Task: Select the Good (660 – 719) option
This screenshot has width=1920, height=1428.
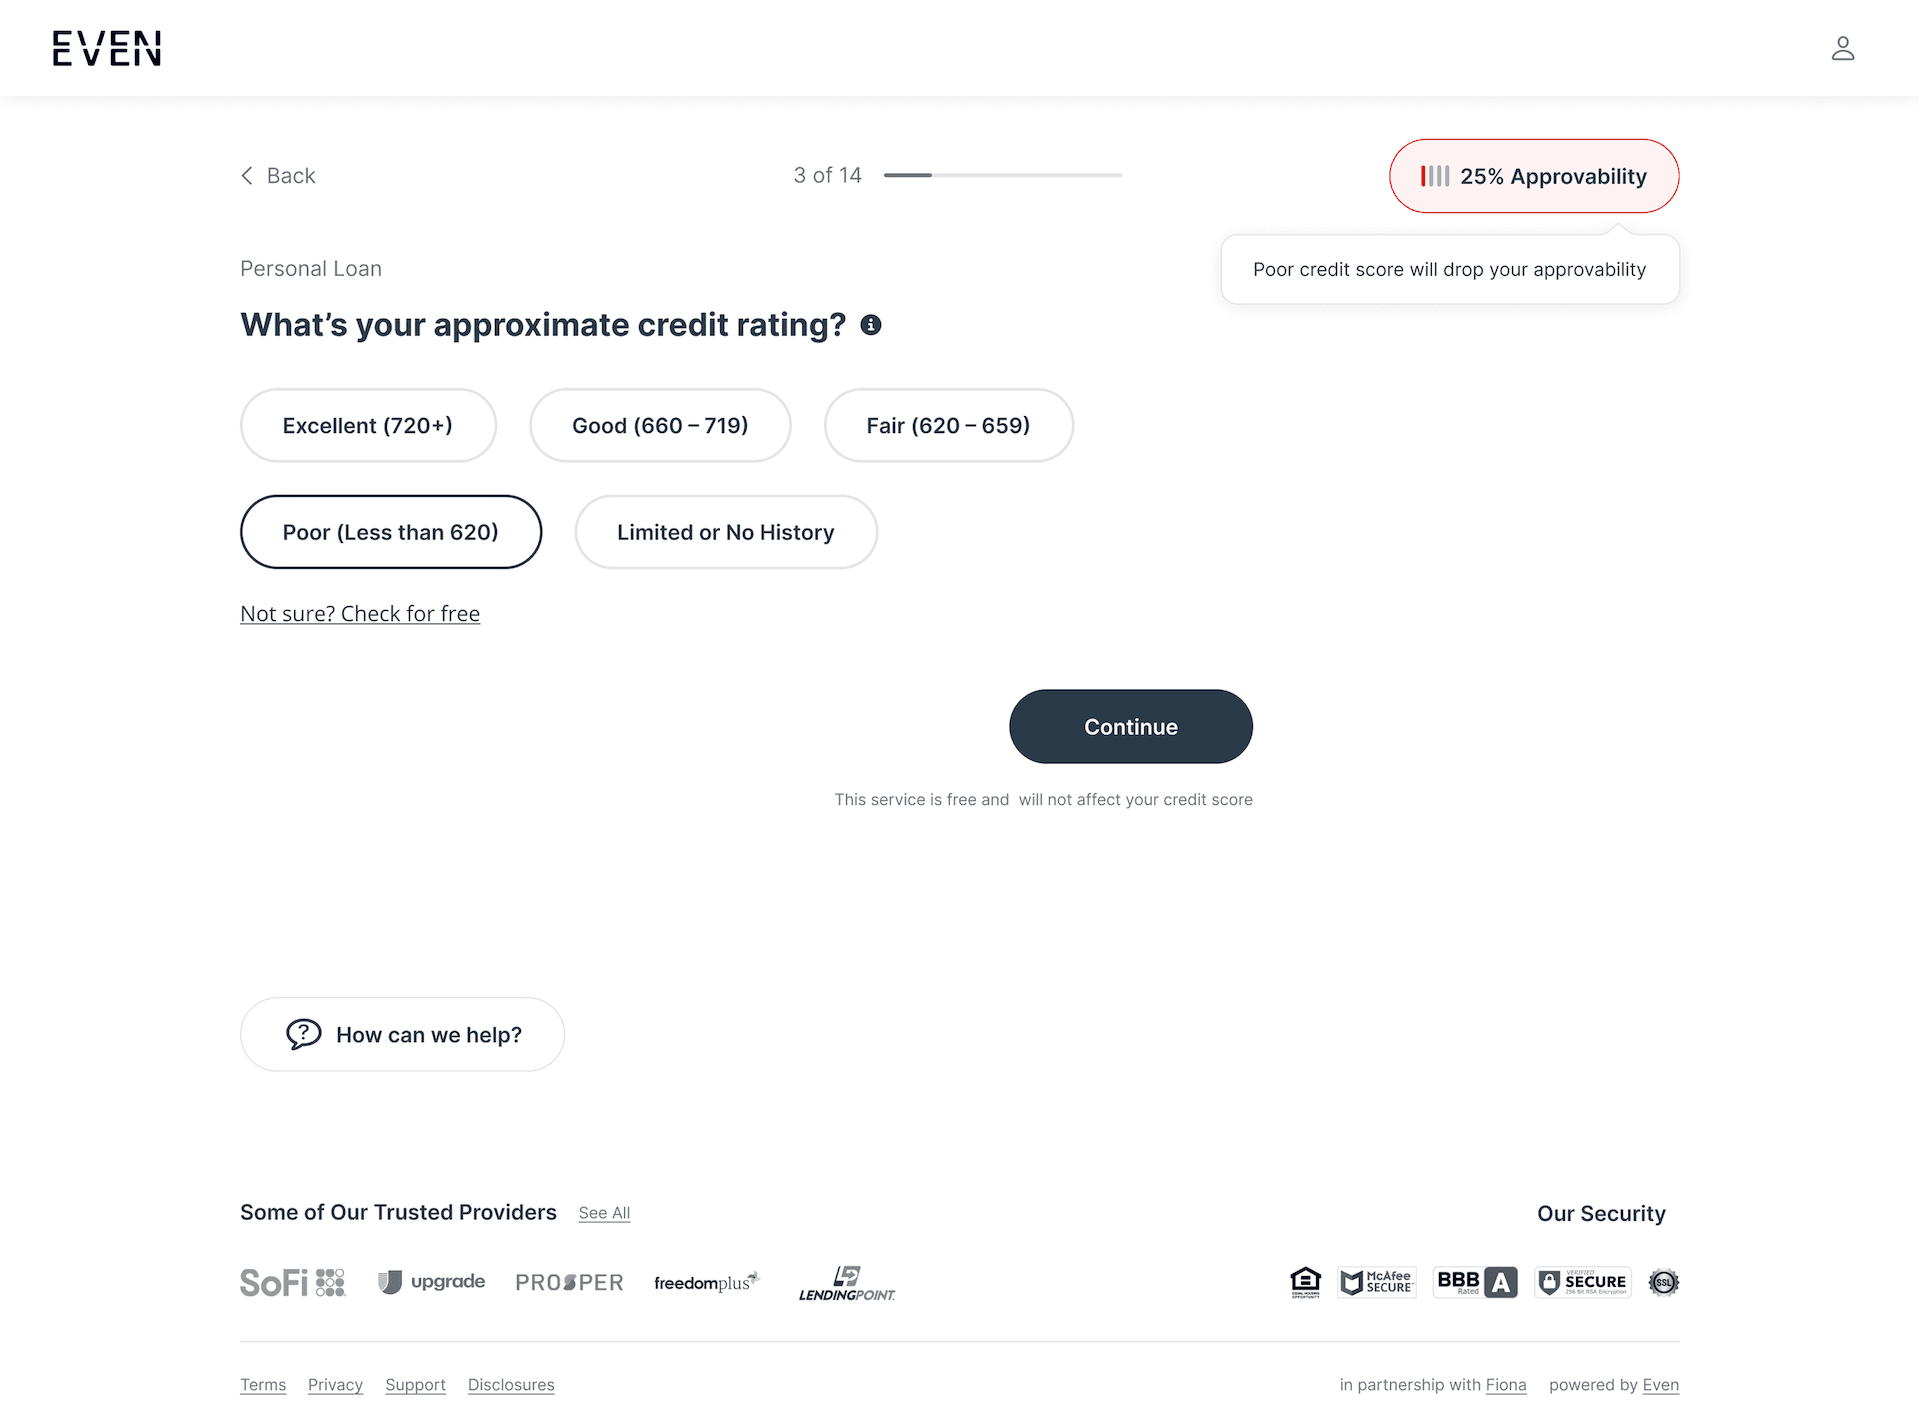Action: 660,425
